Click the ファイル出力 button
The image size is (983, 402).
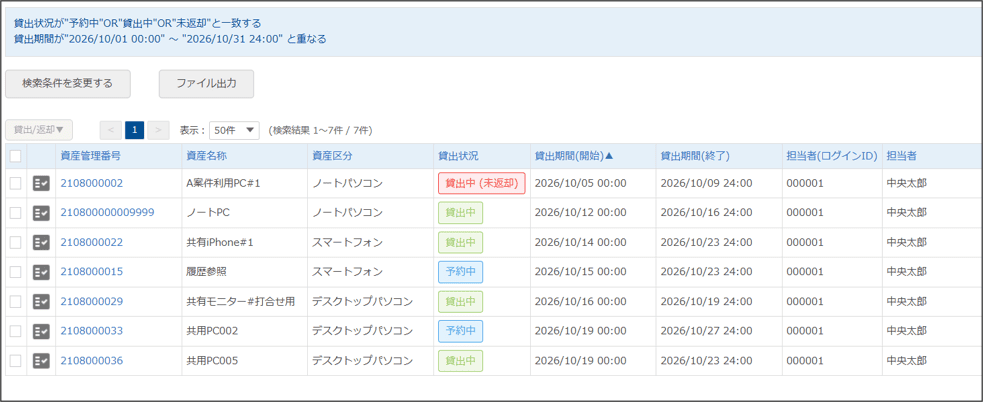pyautogui.click(x=206, y=83)
